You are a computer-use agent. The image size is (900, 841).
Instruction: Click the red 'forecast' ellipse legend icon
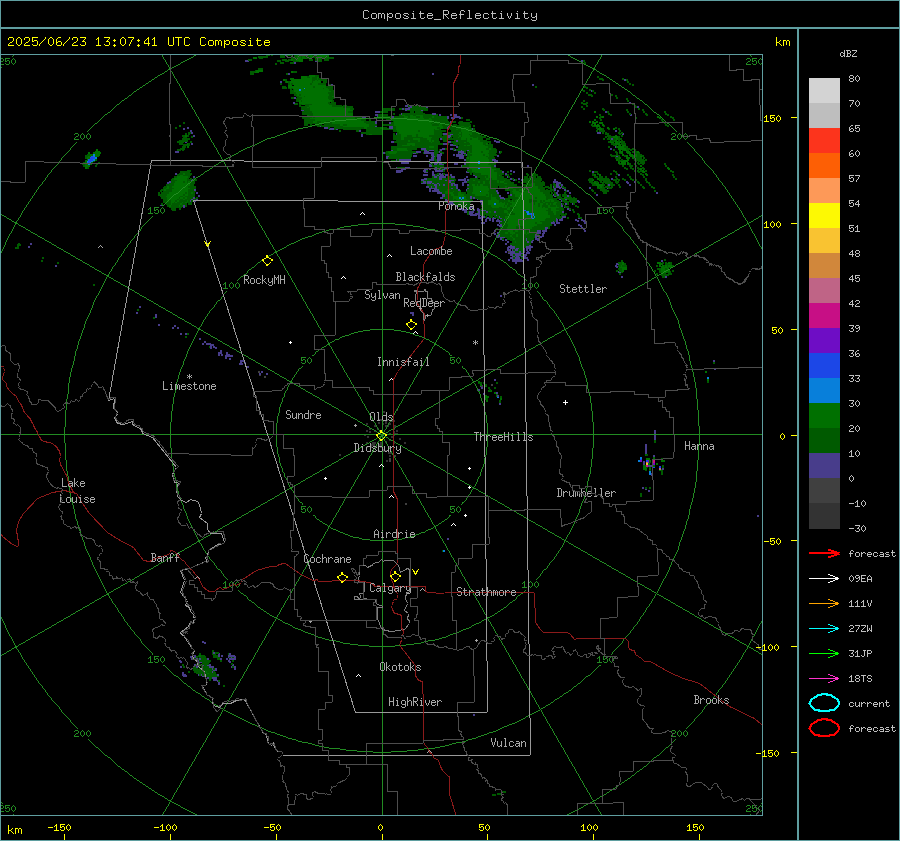pos(824,728)
